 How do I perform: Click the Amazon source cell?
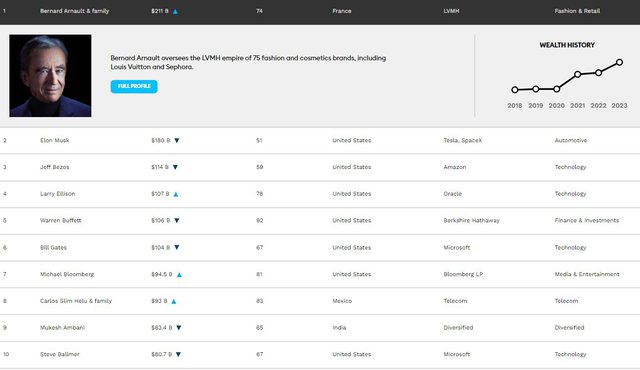click(x=455, y=167)
